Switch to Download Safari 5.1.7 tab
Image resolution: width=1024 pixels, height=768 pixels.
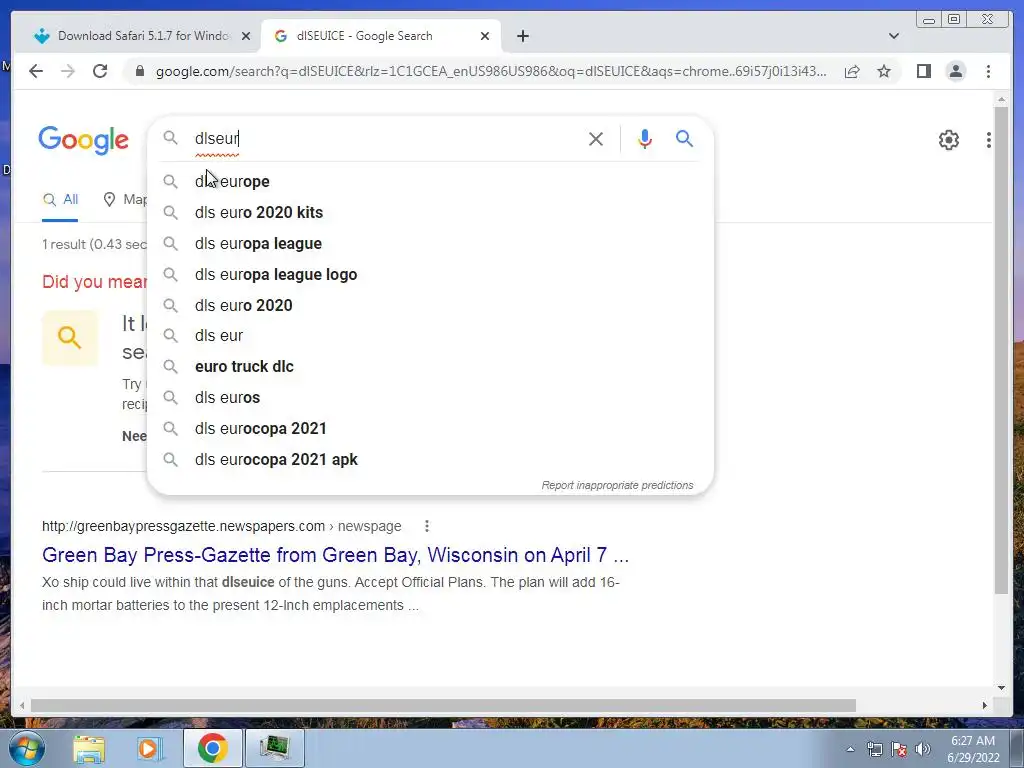click(x=135, y=36)
